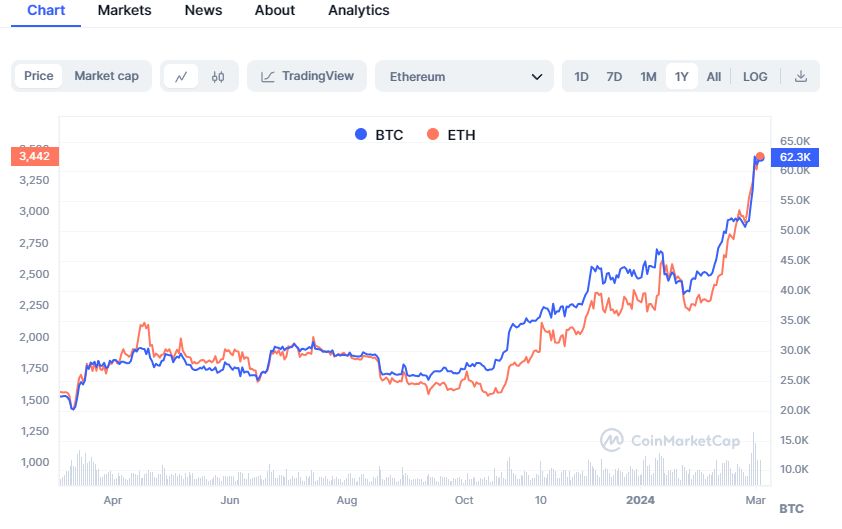Switch to the Analytics tab
This screenshot has width=842, height=529.
point(359,10)
